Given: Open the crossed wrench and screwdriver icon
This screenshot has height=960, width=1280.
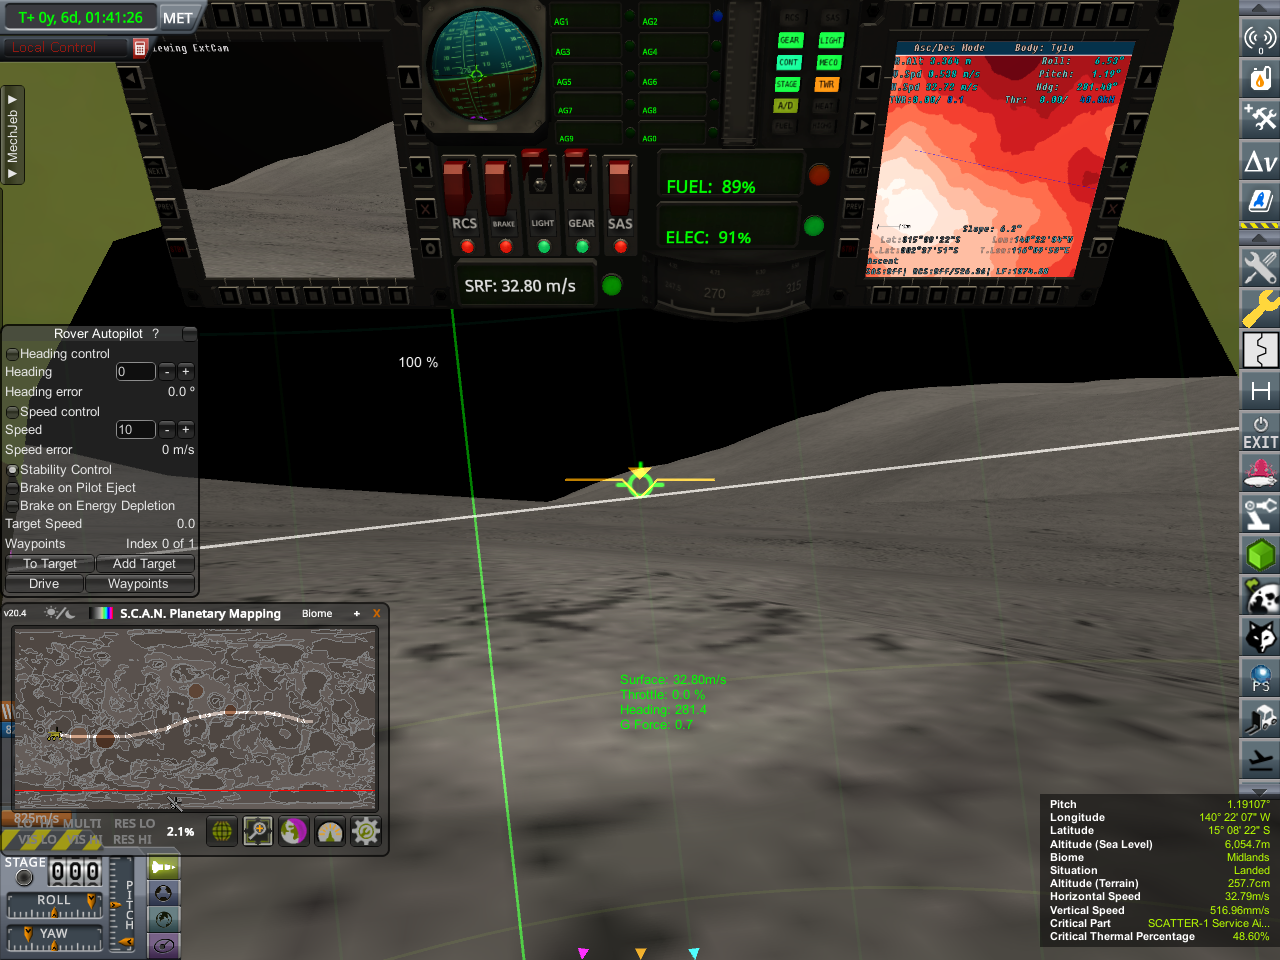Looking at the screenshot, I should pyautogui.click(x=1260, y=267).
